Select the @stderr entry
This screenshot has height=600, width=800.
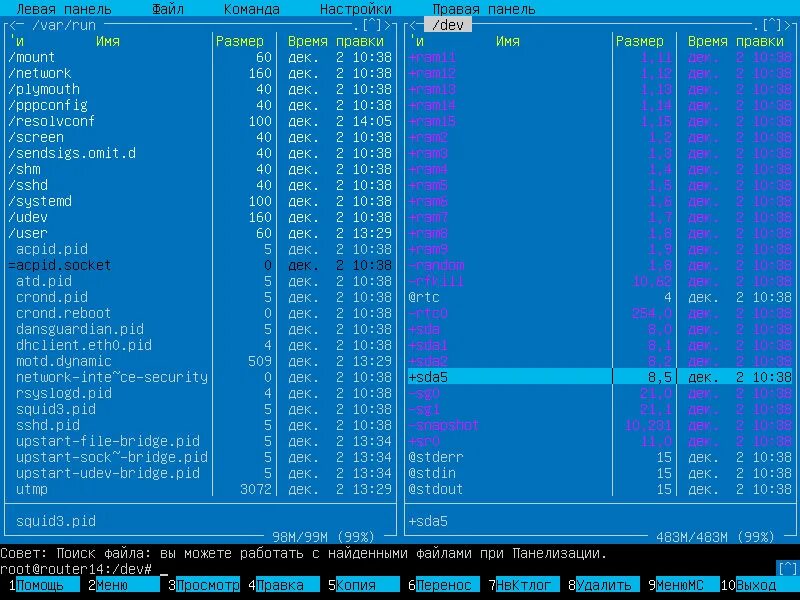[x=600, y=457]
